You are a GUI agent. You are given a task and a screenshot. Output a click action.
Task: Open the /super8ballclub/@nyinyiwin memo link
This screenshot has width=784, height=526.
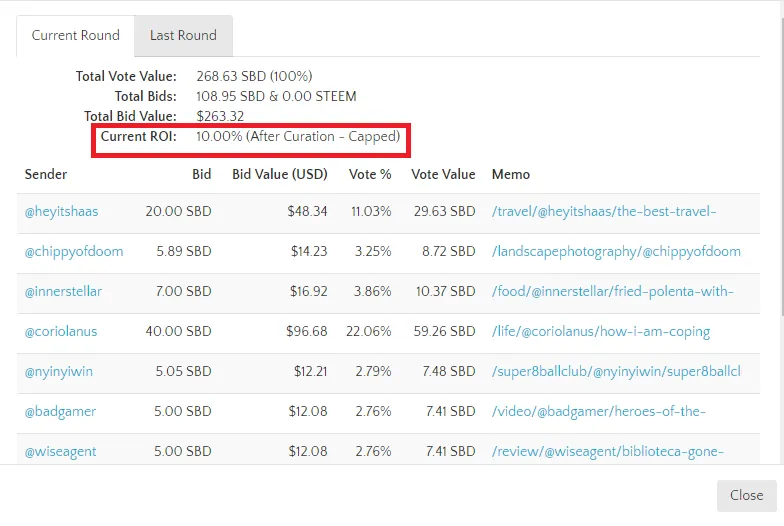tap(616, 372)
